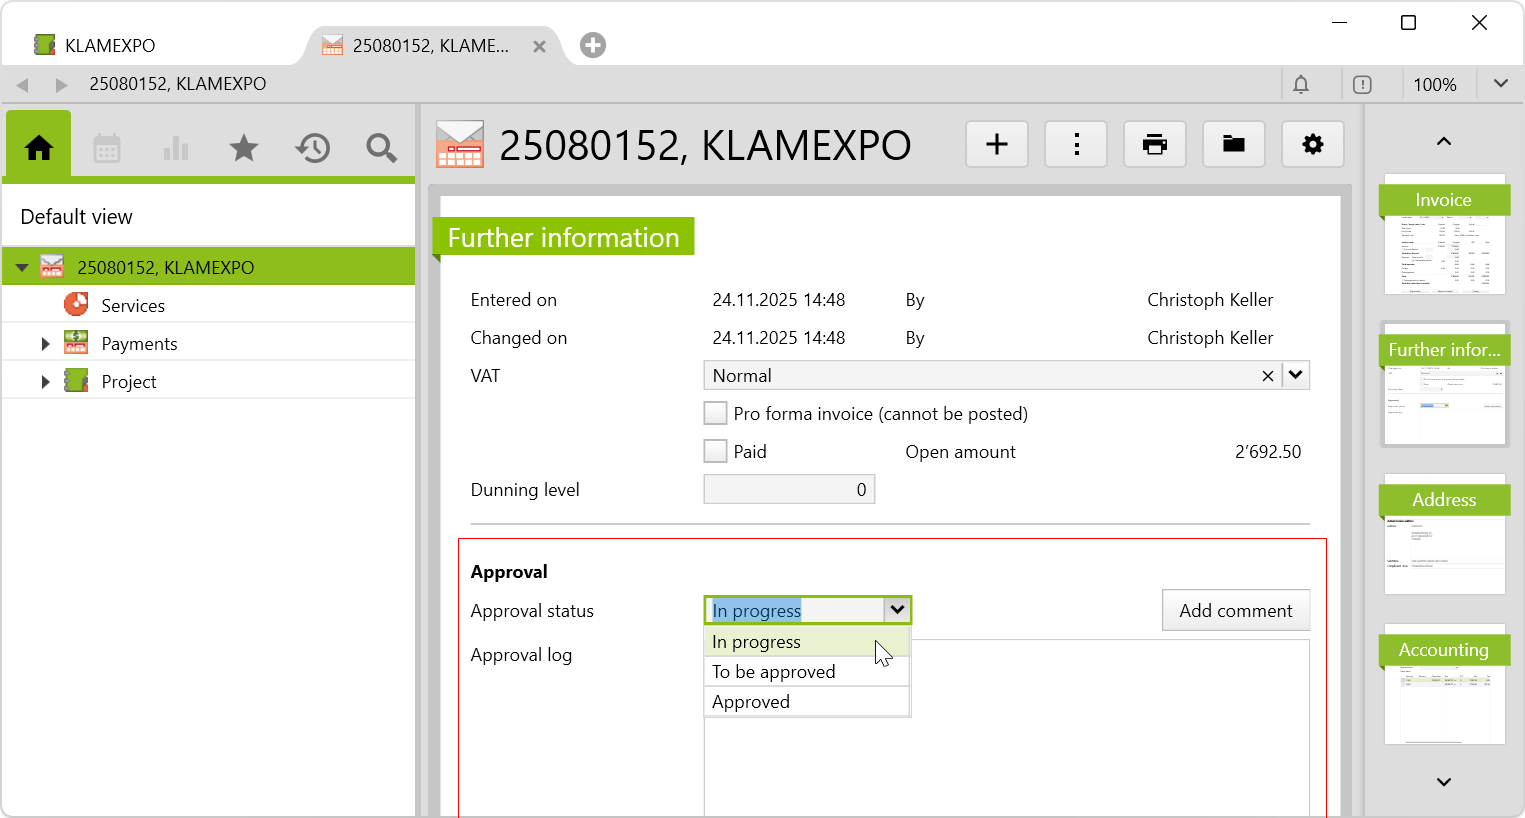Open the favorites star icon
The width and height of the screenshot is (1525, 818).
click(x=243, y=148)
